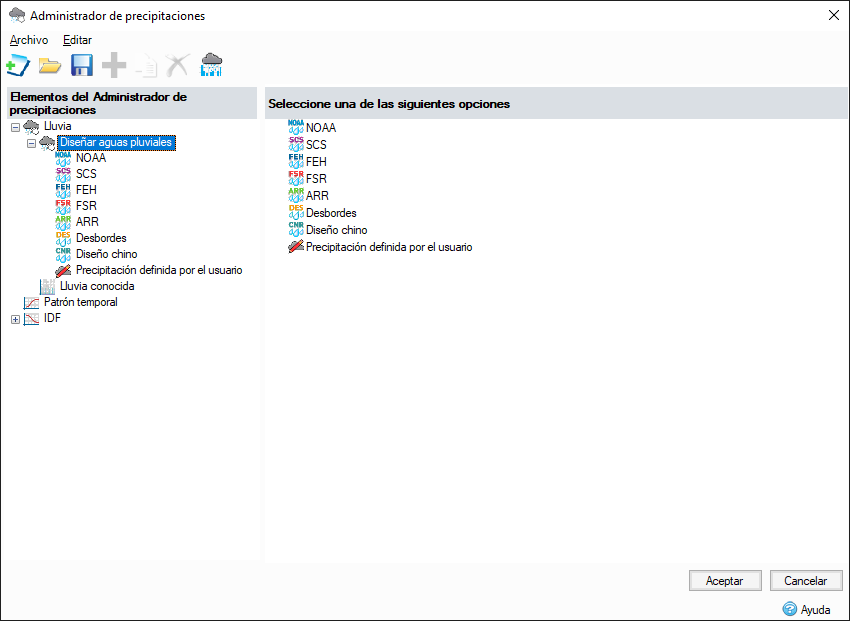The image size is (850, 621).
Task: Click the gray plus add icon
Action: click(114, 66)
